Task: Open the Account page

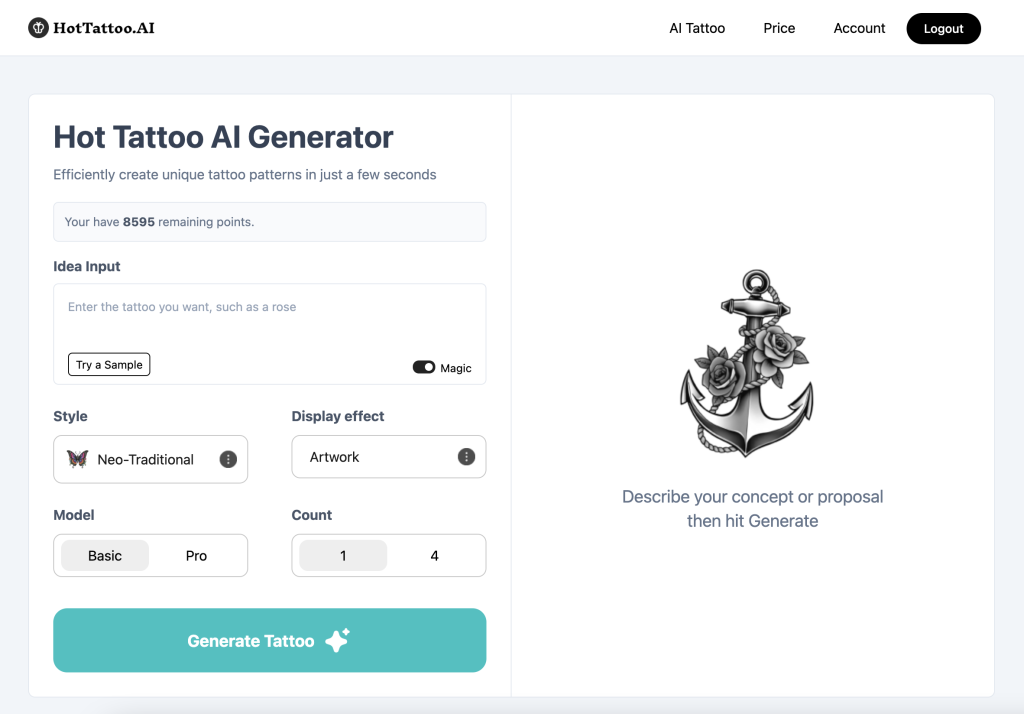Action: coord(859,28)
